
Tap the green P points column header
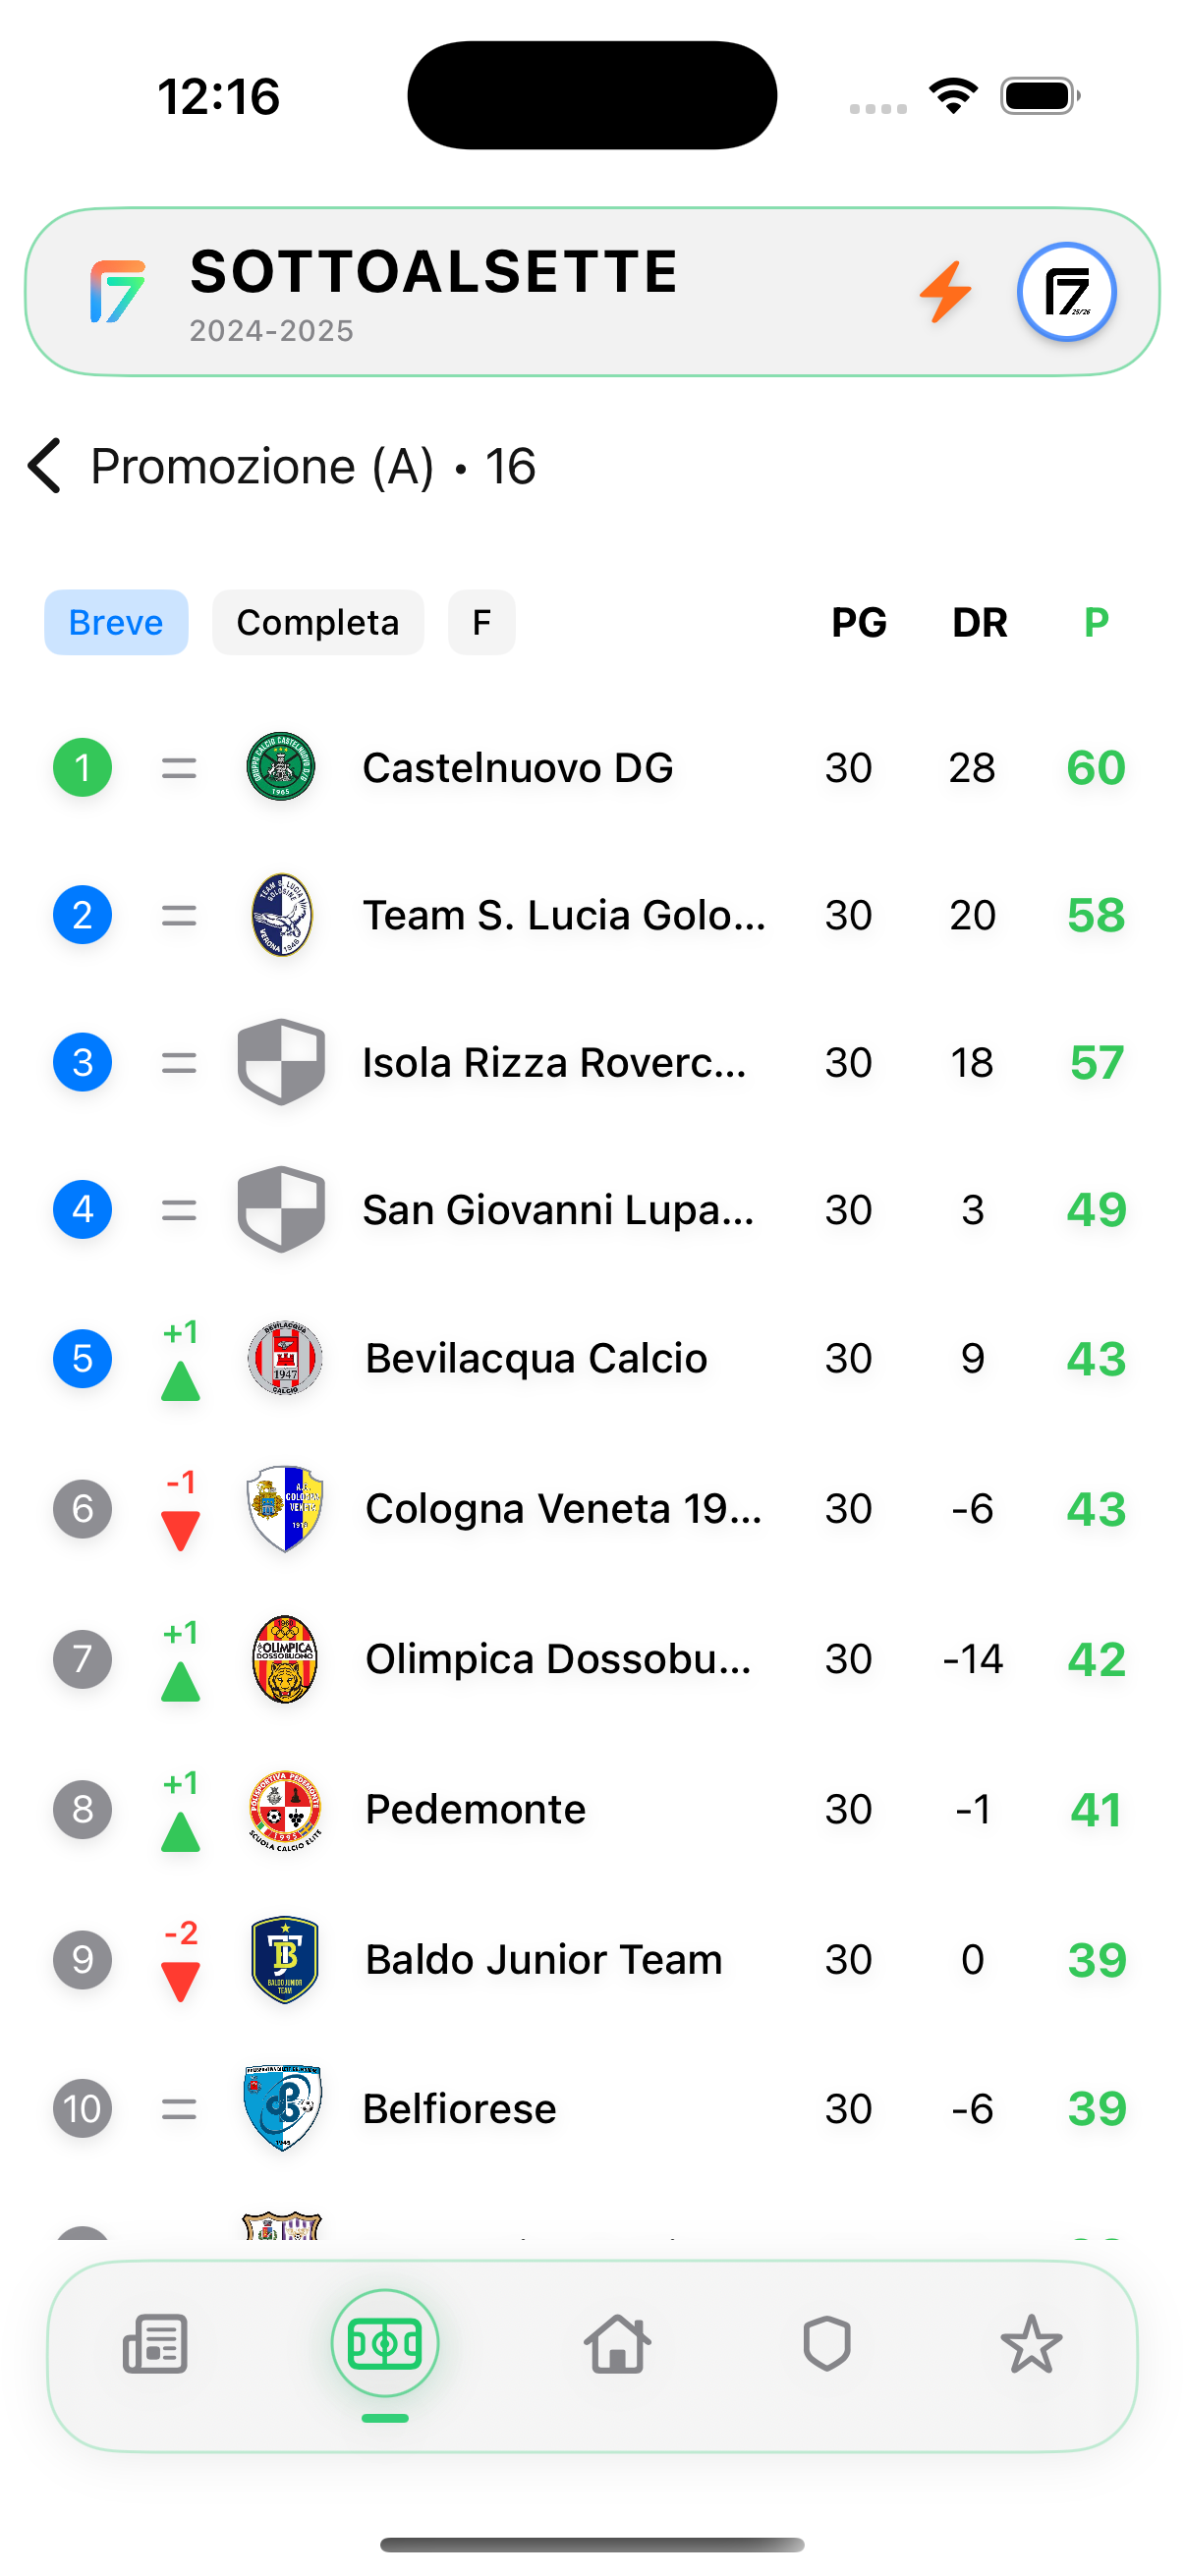(x=1096, y=622)
